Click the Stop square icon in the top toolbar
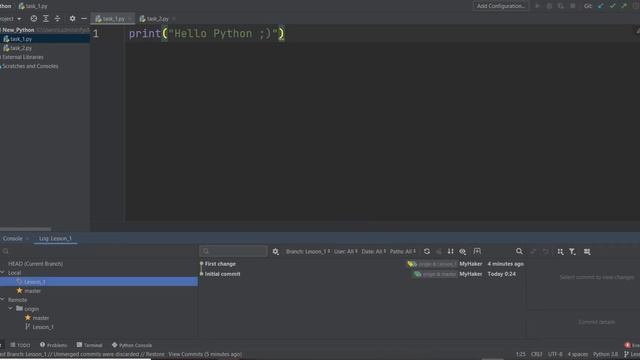Image resolution: width=640 pixels, height=360 pixels. coord(573,6)
